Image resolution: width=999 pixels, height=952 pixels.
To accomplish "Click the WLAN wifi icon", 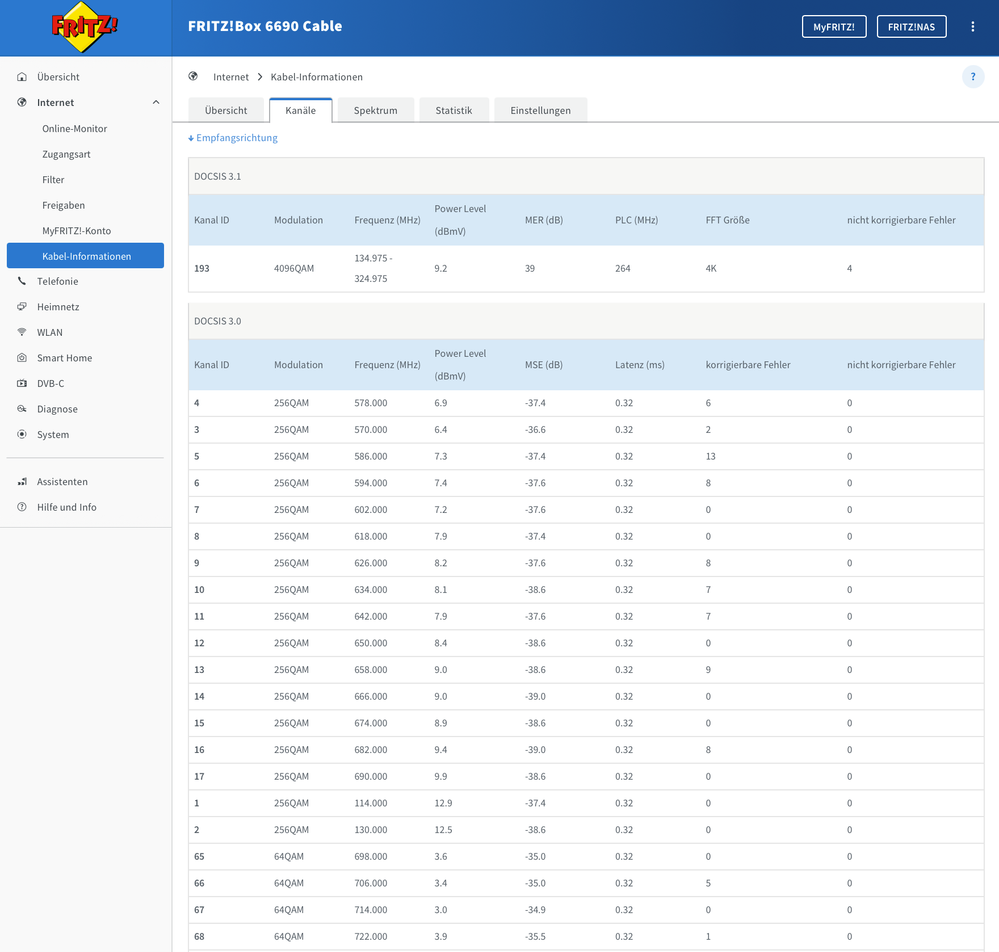I will [x=22, y=333].
